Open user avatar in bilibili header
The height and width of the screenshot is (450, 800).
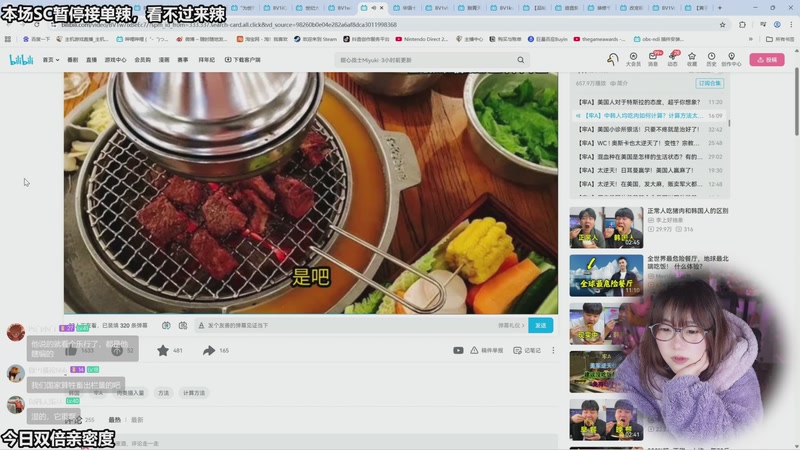(612, 59)
